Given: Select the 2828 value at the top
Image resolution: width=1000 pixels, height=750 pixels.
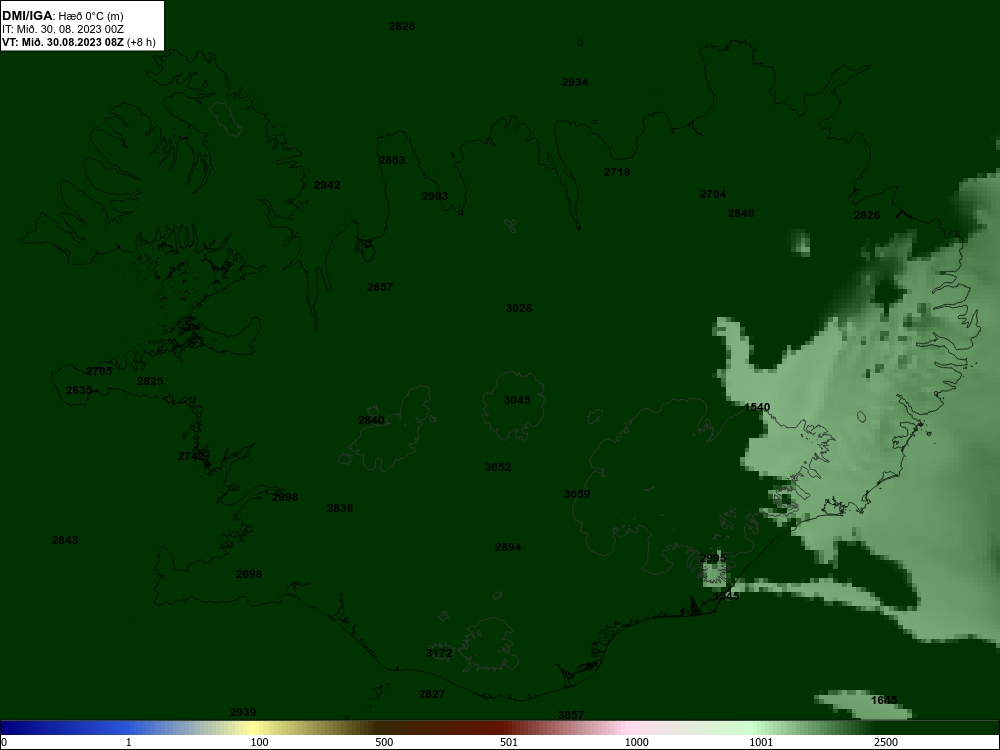Looking at the screenshot, I should point(402,26).
